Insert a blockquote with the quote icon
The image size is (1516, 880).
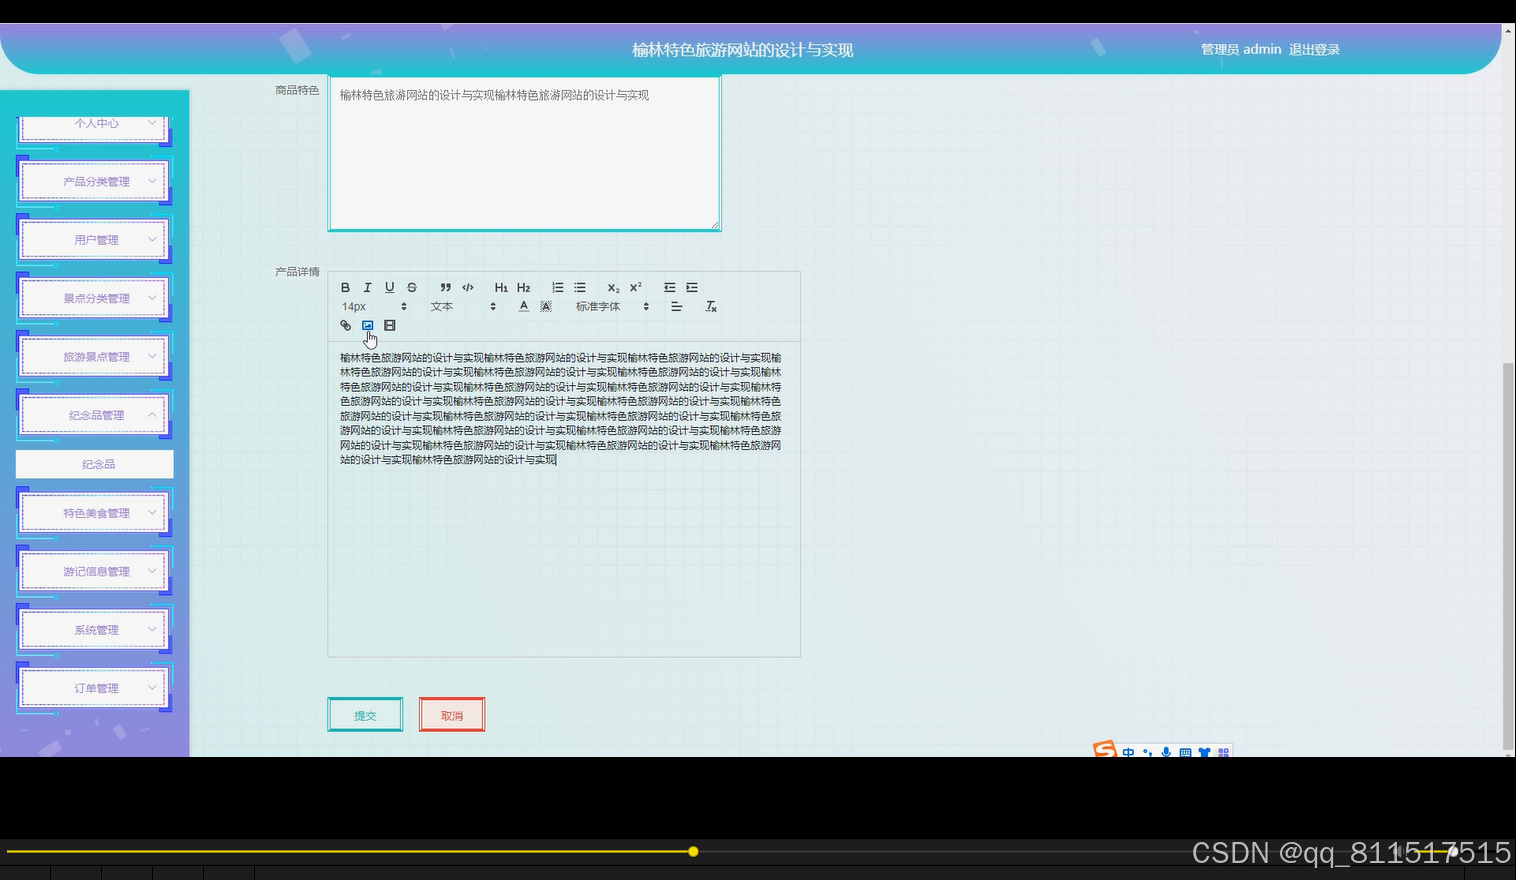coord(445,288)
